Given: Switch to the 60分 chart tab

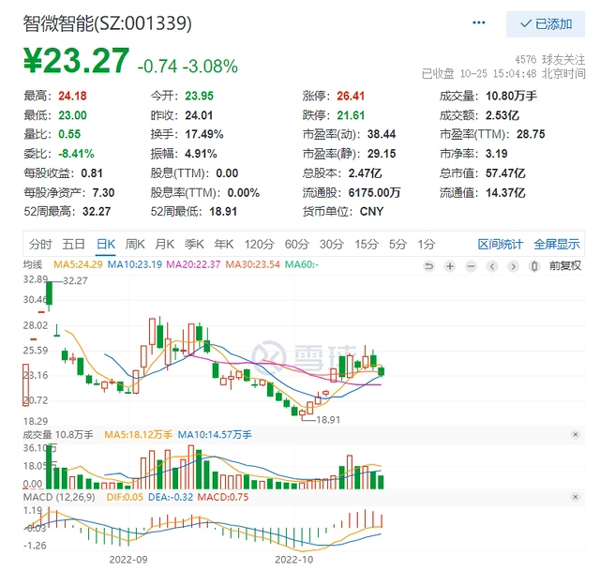Looking at the screenshot, I should click(x=297, y=244).
